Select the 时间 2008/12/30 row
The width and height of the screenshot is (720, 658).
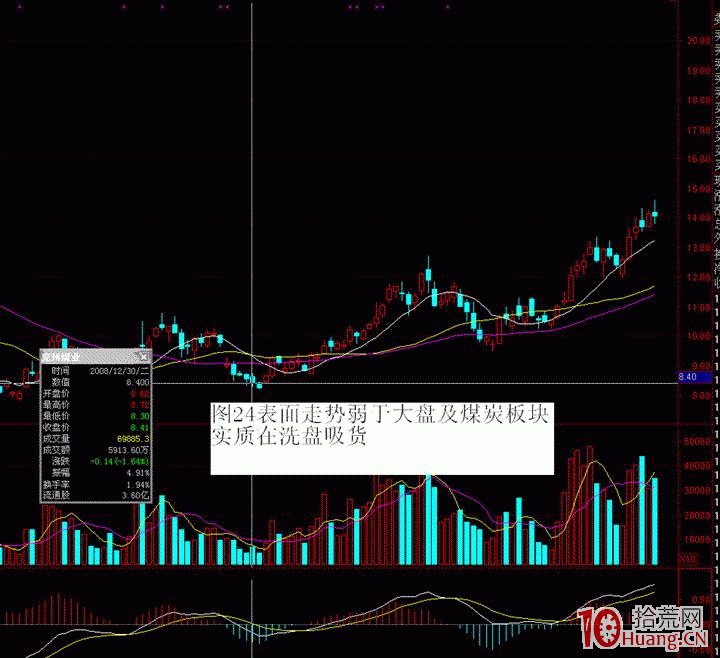point(95,369)
